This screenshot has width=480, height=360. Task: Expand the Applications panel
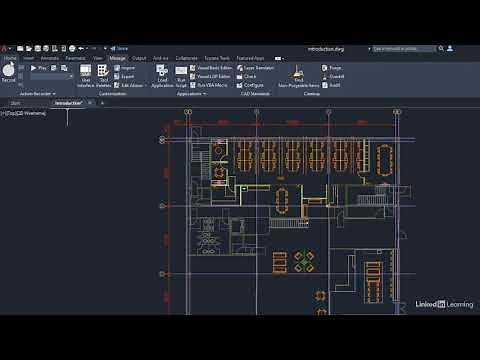191,94
